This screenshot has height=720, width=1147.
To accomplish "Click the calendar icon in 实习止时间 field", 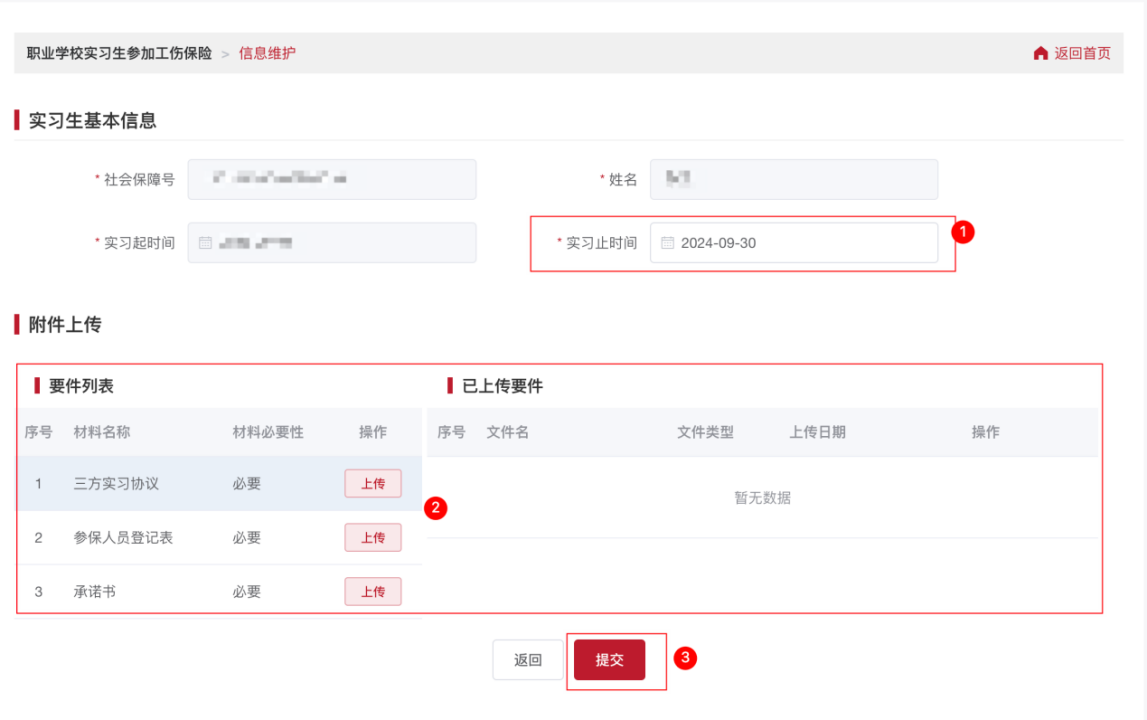I will coord(667,243).
